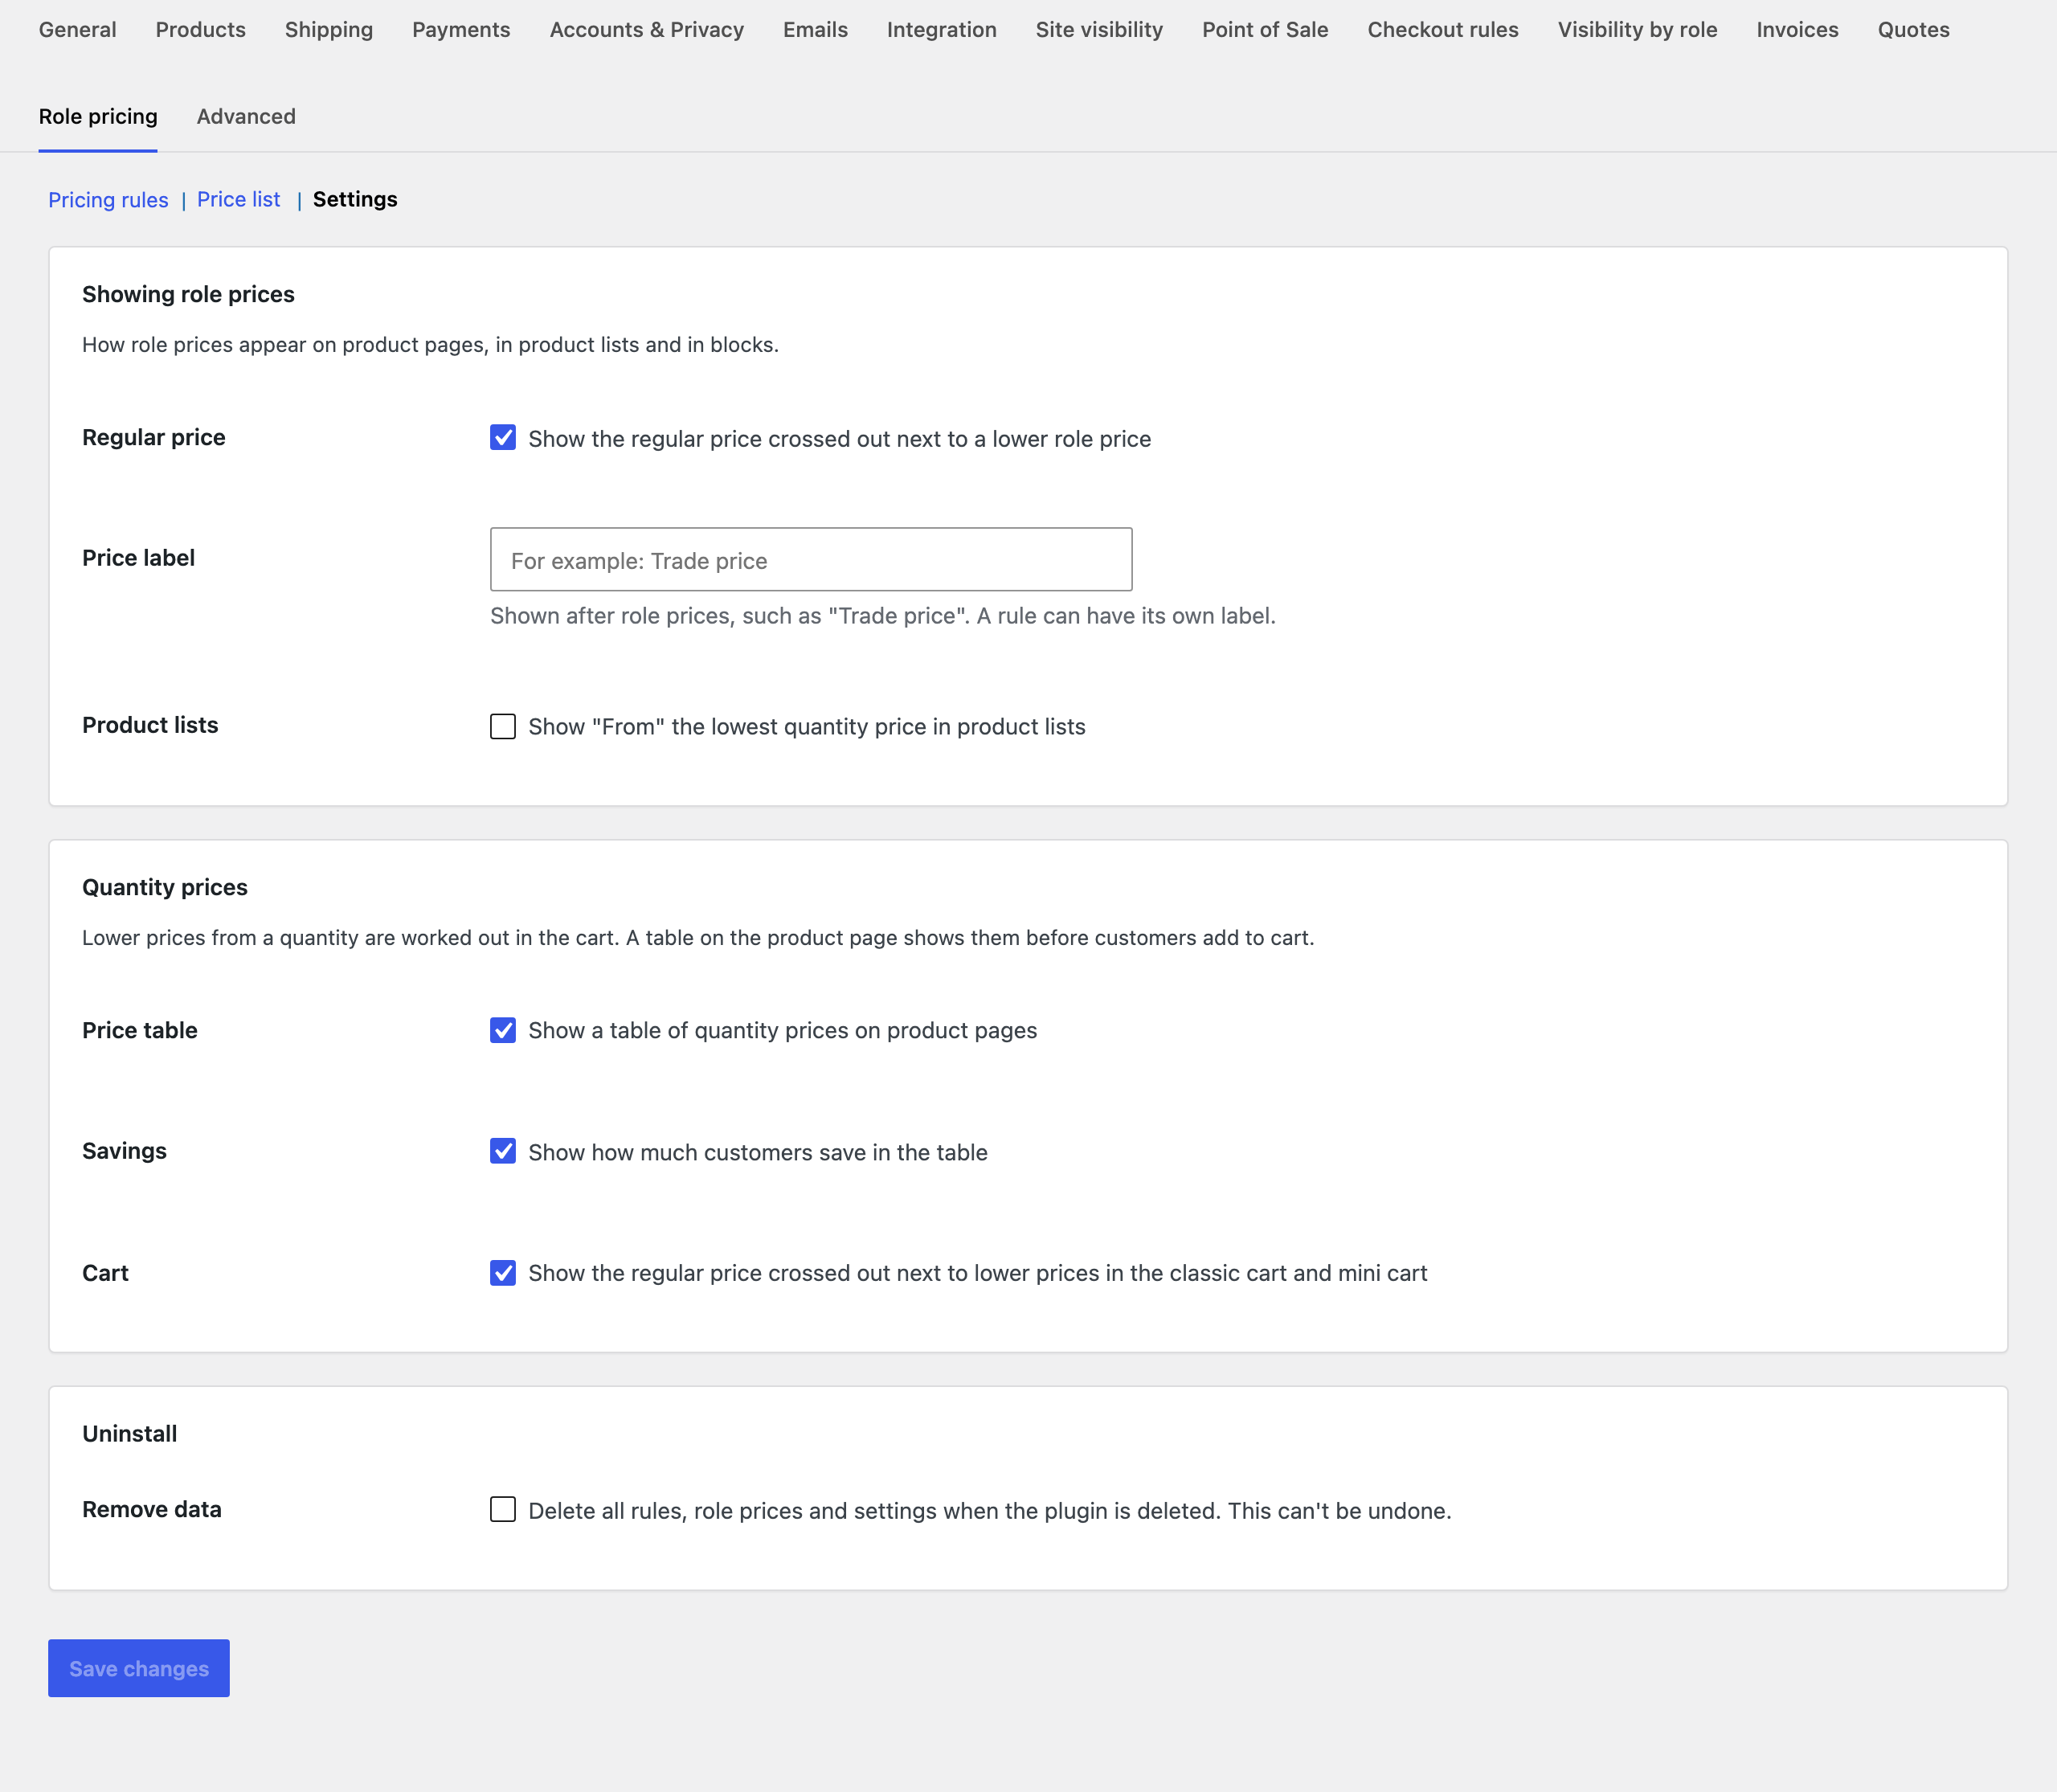Image resolution: width=2057 pixels, height=1792 pixels.
Task: Click the "Uninstall" section heading
Action: click(129, 1433)
